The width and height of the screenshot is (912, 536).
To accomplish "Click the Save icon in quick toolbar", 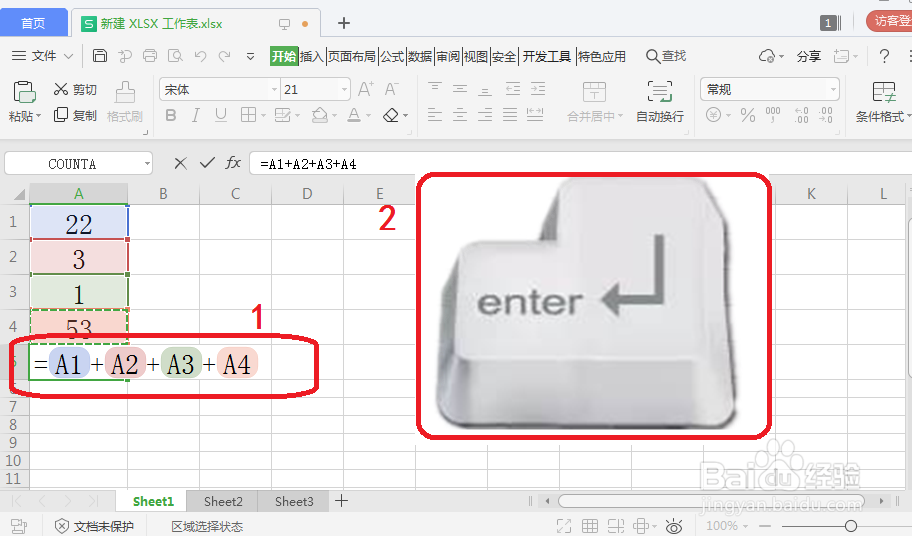I will [100, 56].
